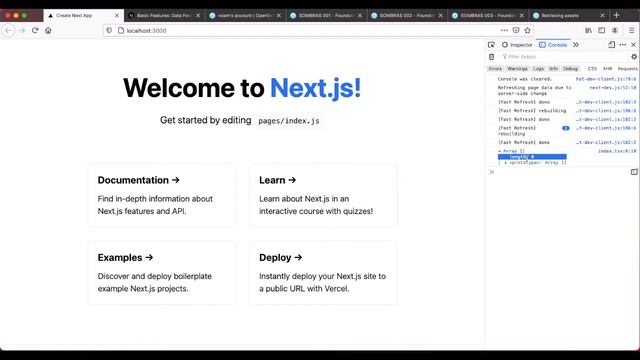Expand the prototype Array entry

506,162
